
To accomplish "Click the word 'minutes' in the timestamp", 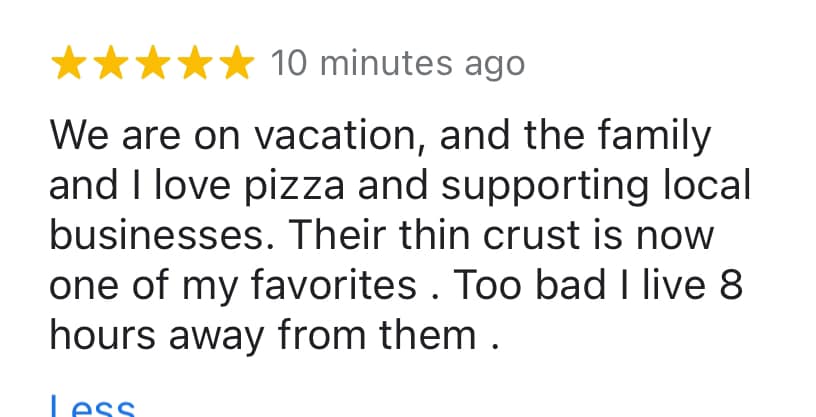I will (386, 64).
